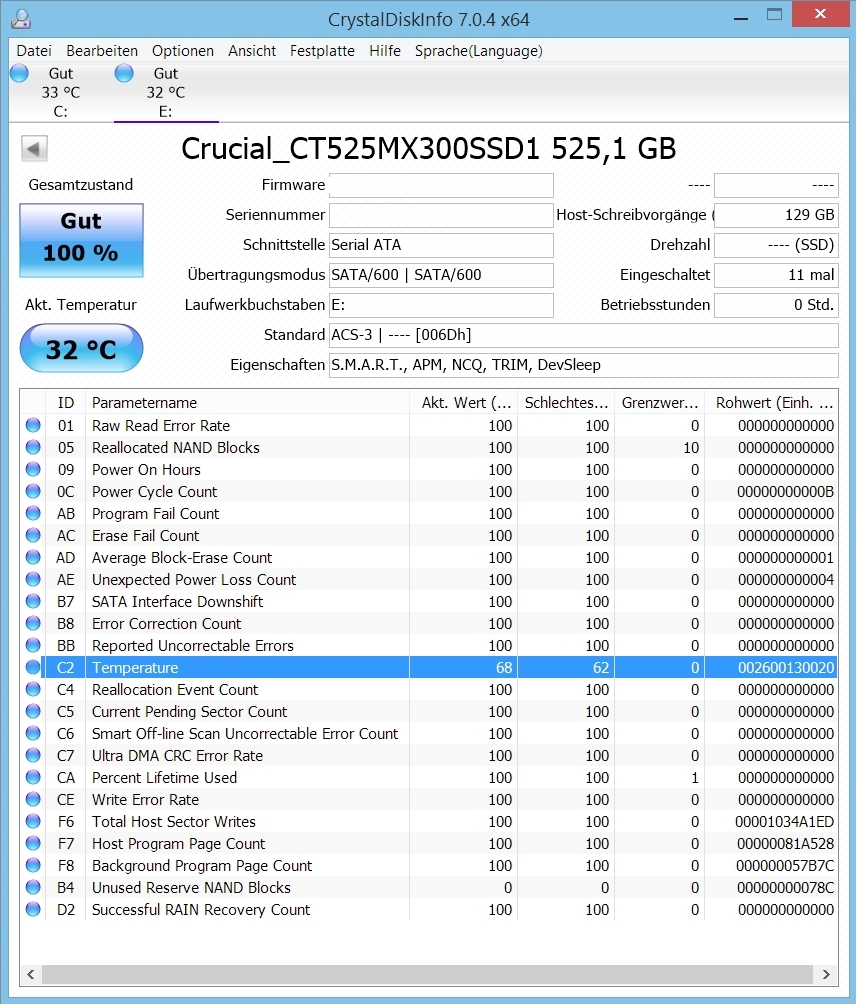Click the Crucial_CT525MX300SSD1 525,1 GB title
The width and height of the screenshot is (856, 1004).
(x=428, y=149)
